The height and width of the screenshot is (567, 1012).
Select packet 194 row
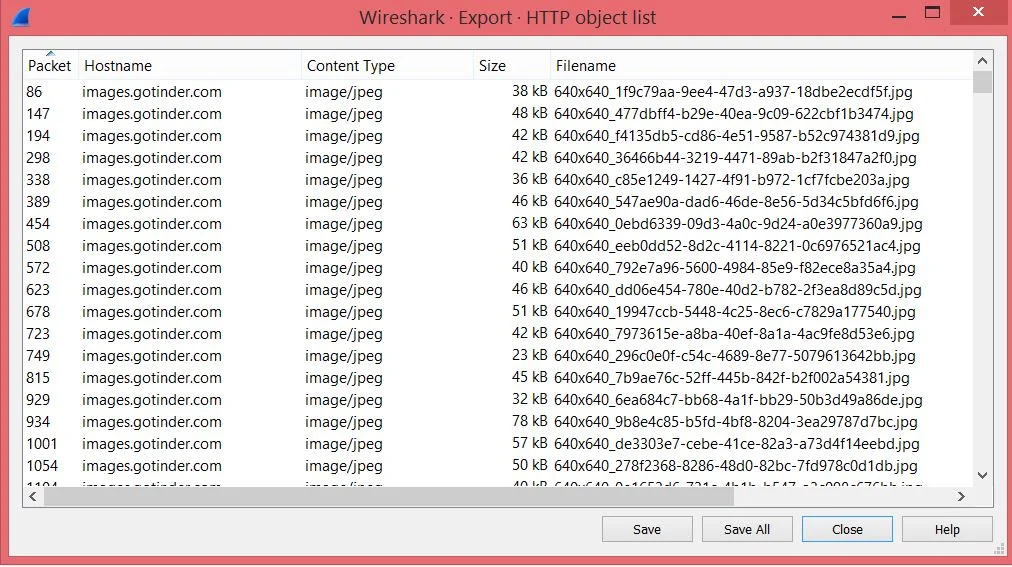pos(497,135)
